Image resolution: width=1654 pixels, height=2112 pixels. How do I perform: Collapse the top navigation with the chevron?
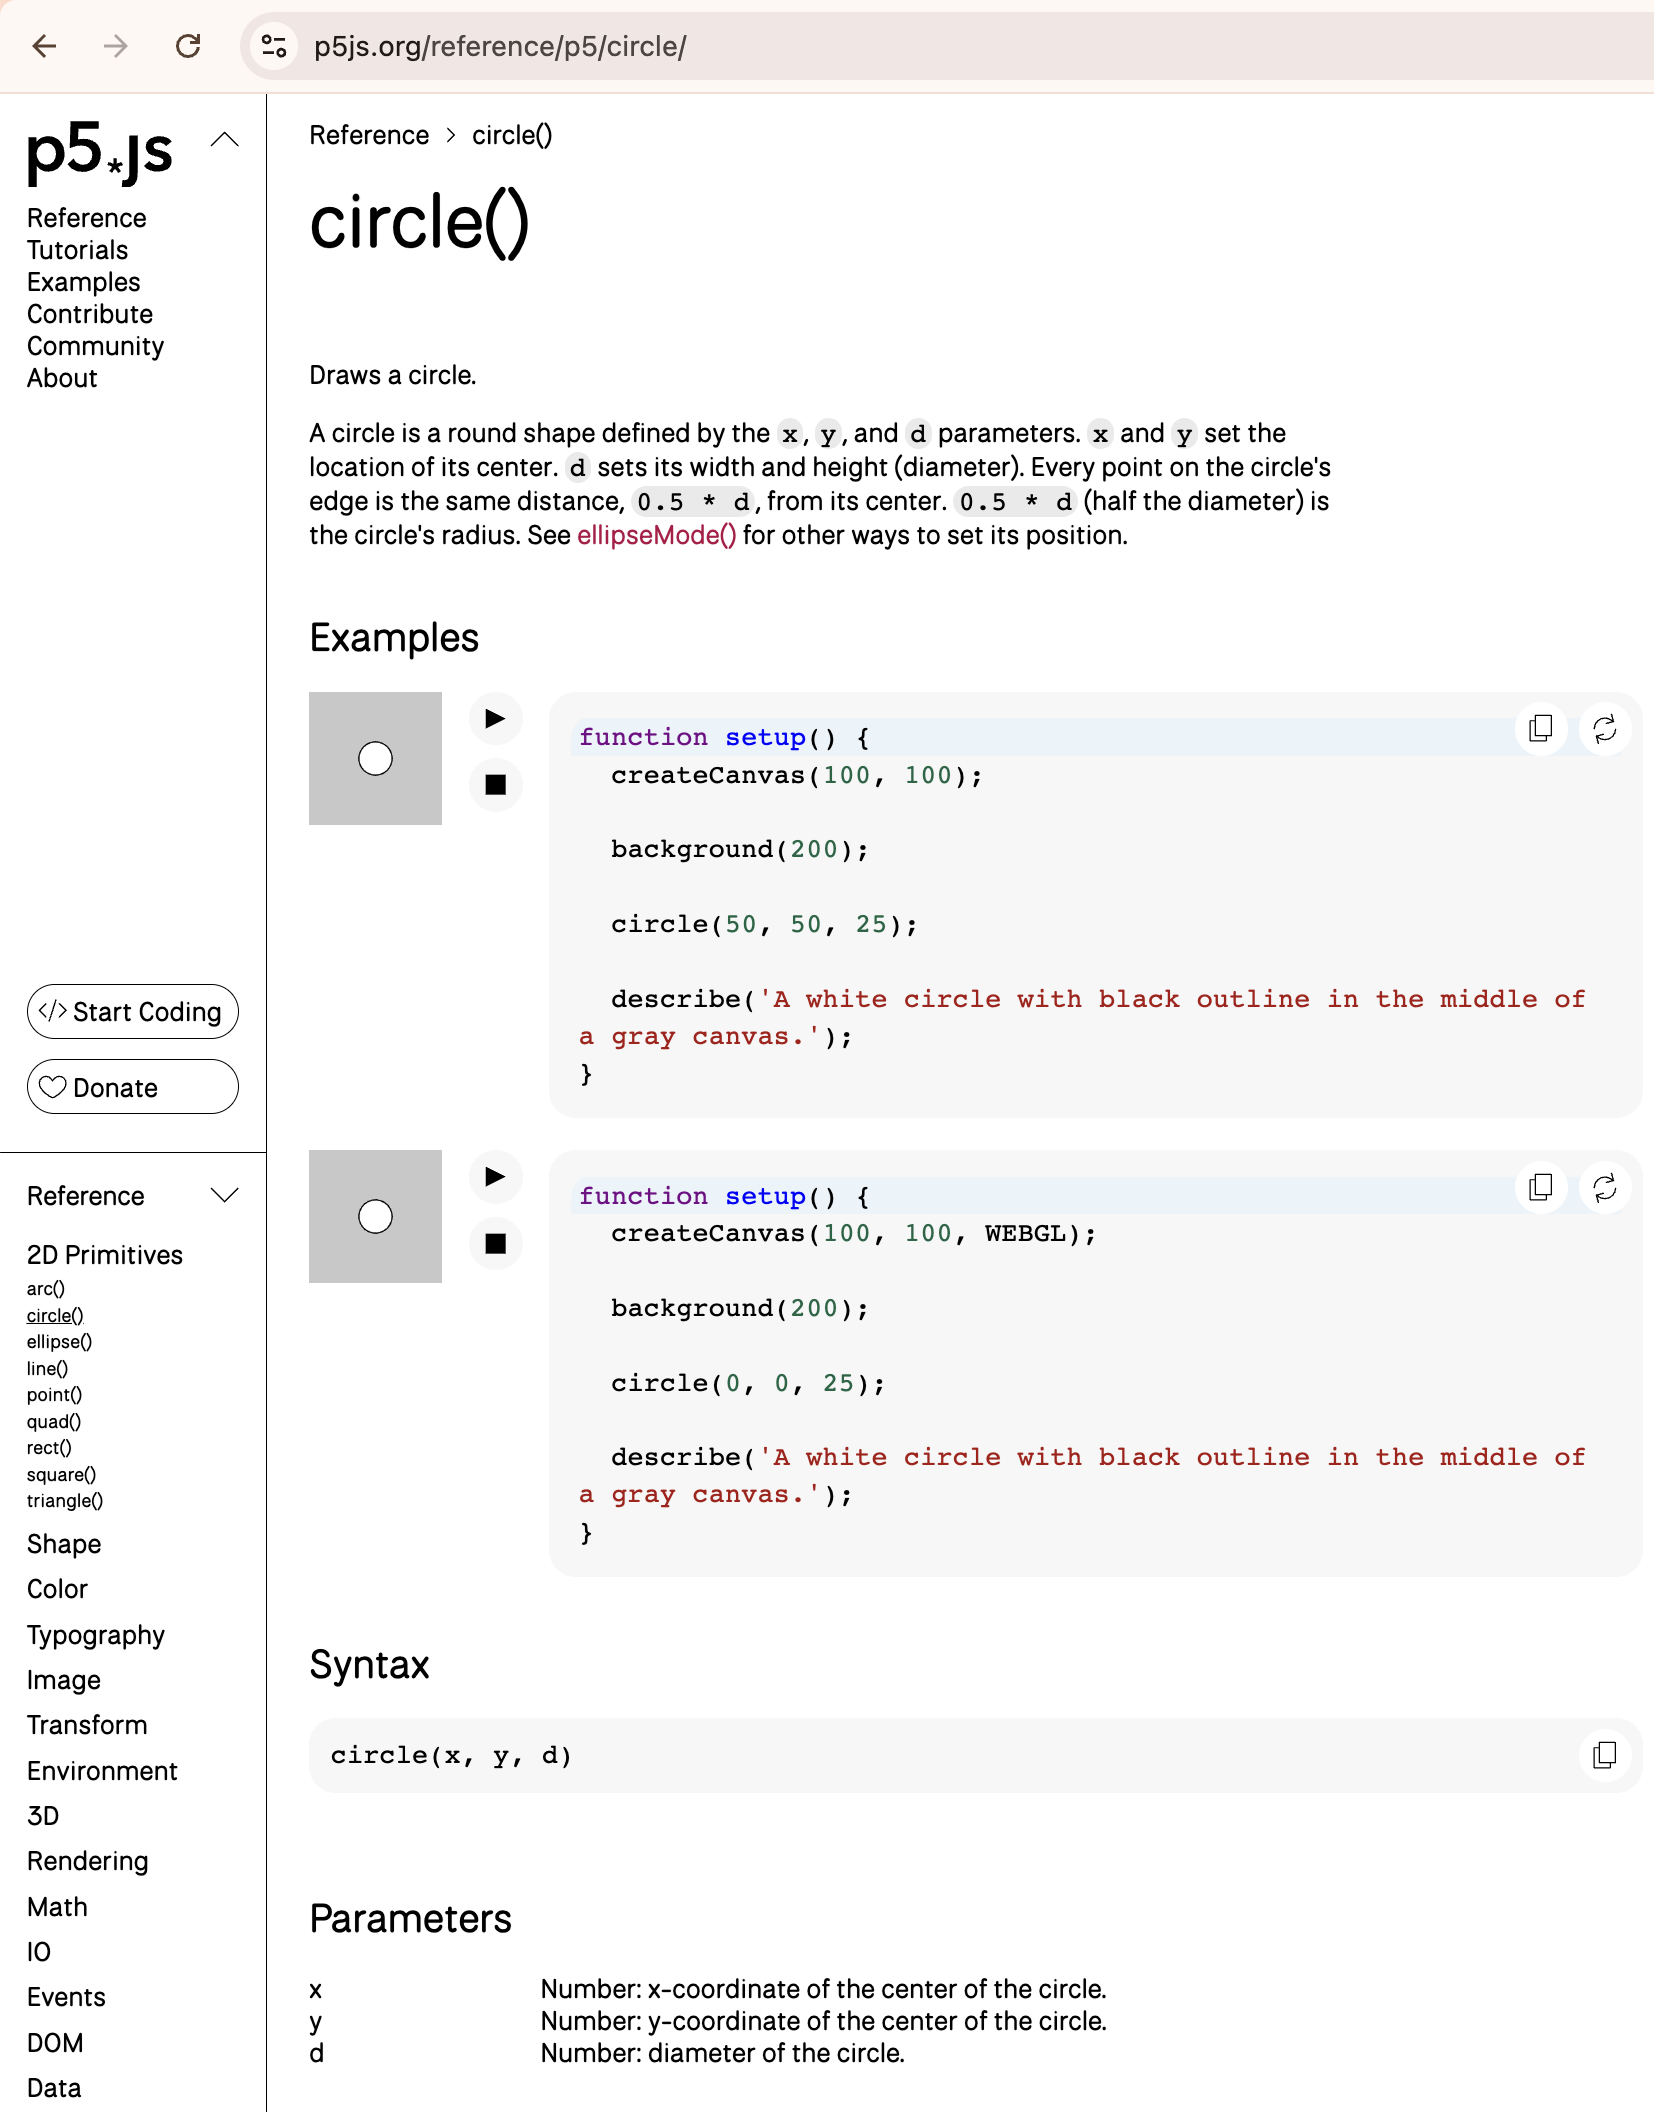point(225,139)
